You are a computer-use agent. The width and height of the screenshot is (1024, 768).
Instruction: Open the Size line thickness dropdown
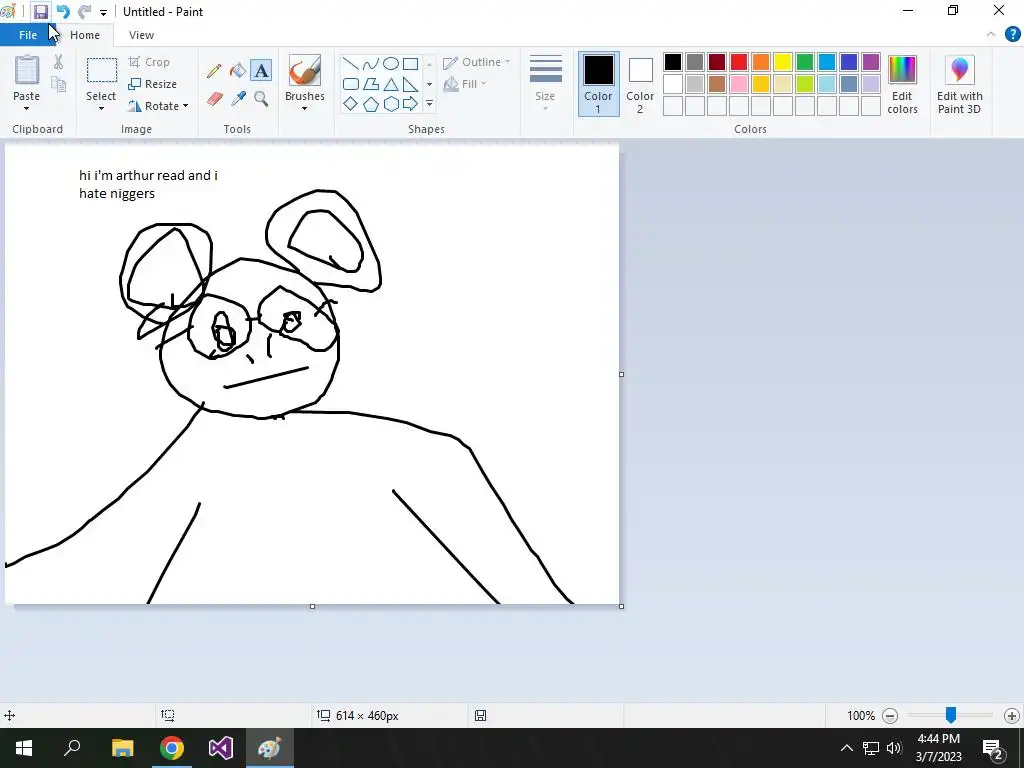(545, 84)
